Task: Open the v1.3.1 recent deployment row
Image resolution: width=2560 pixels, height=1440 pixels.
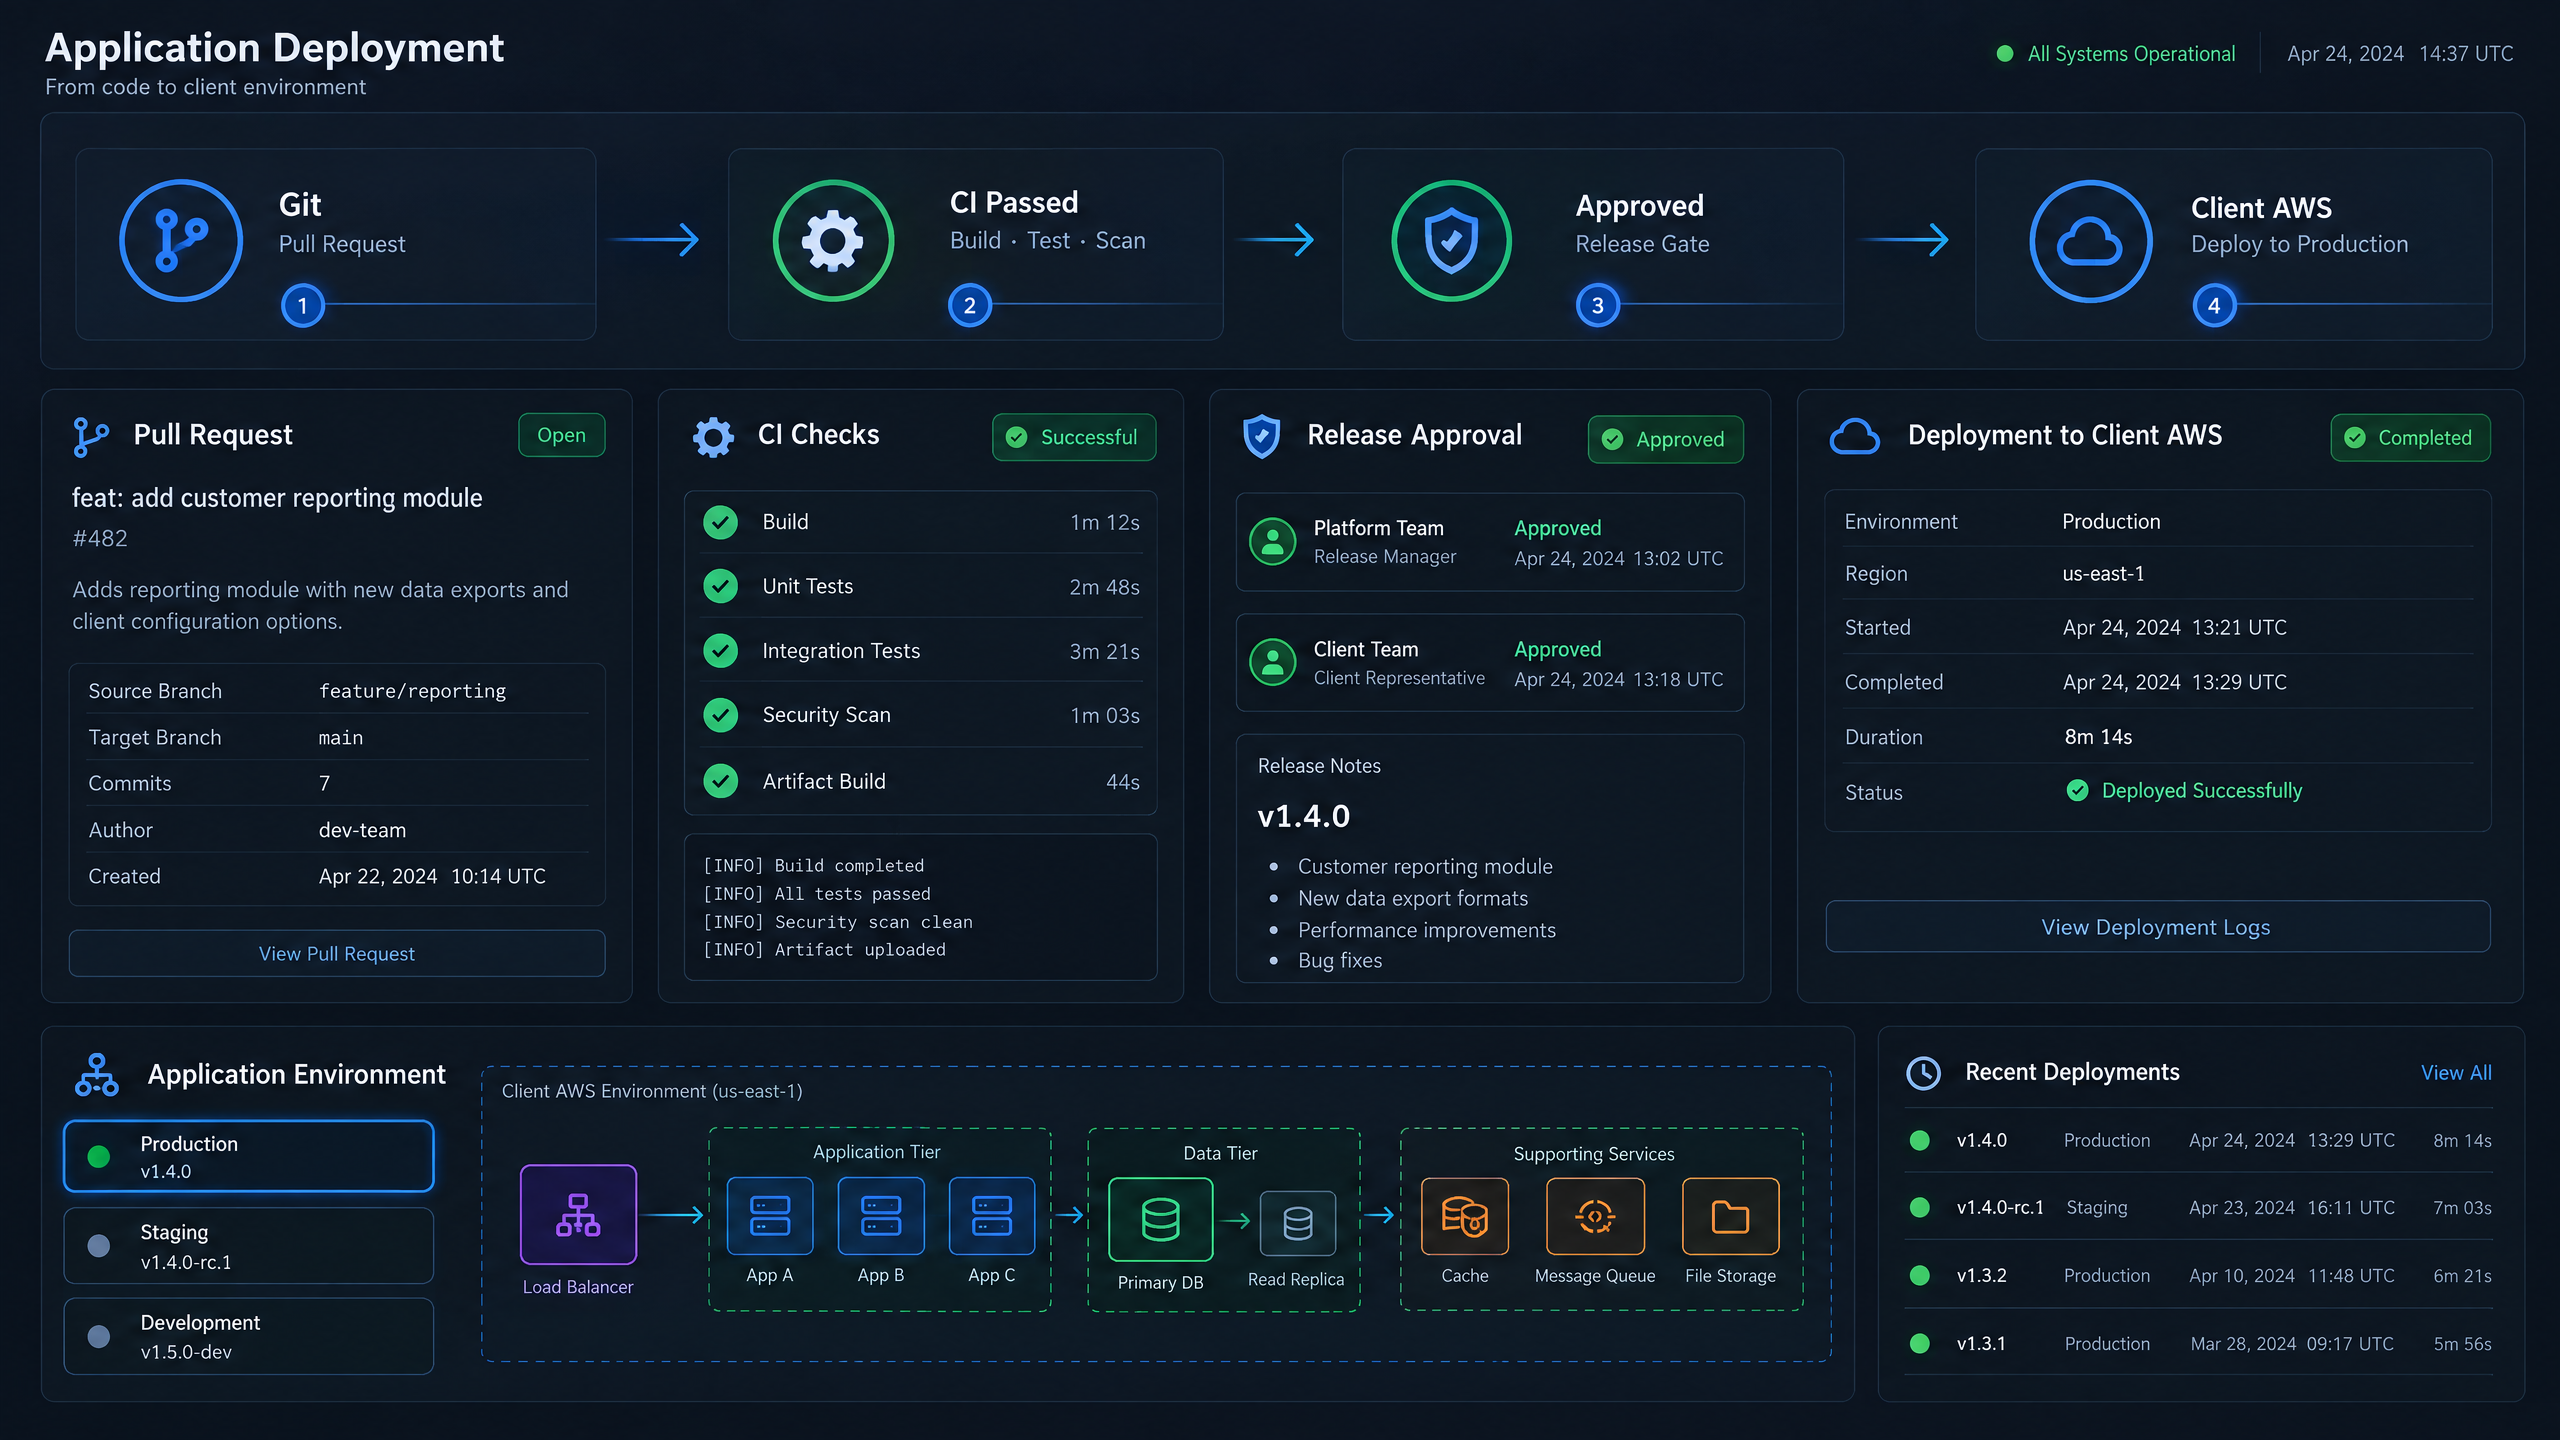Action: [2198, 1344]
